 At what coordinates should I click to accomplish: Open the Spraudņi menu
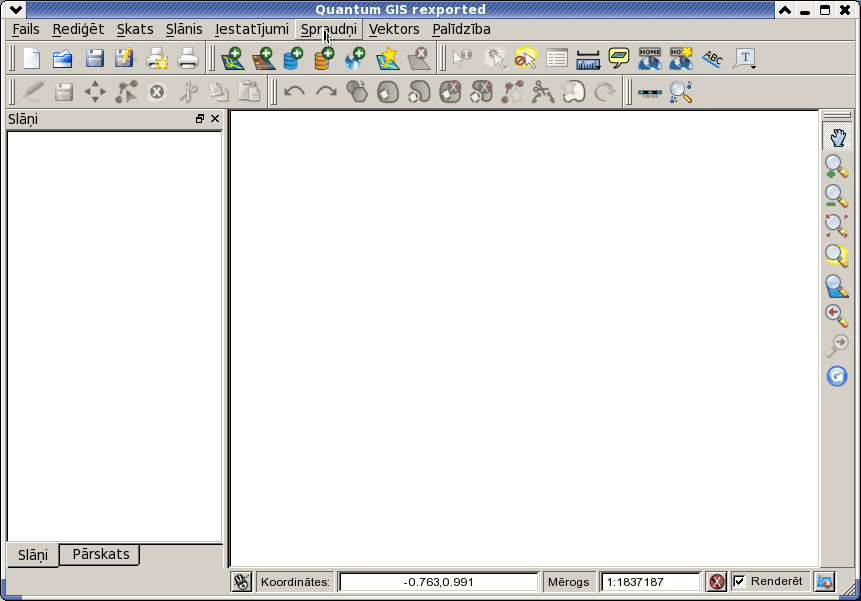(x=328, y=29)
